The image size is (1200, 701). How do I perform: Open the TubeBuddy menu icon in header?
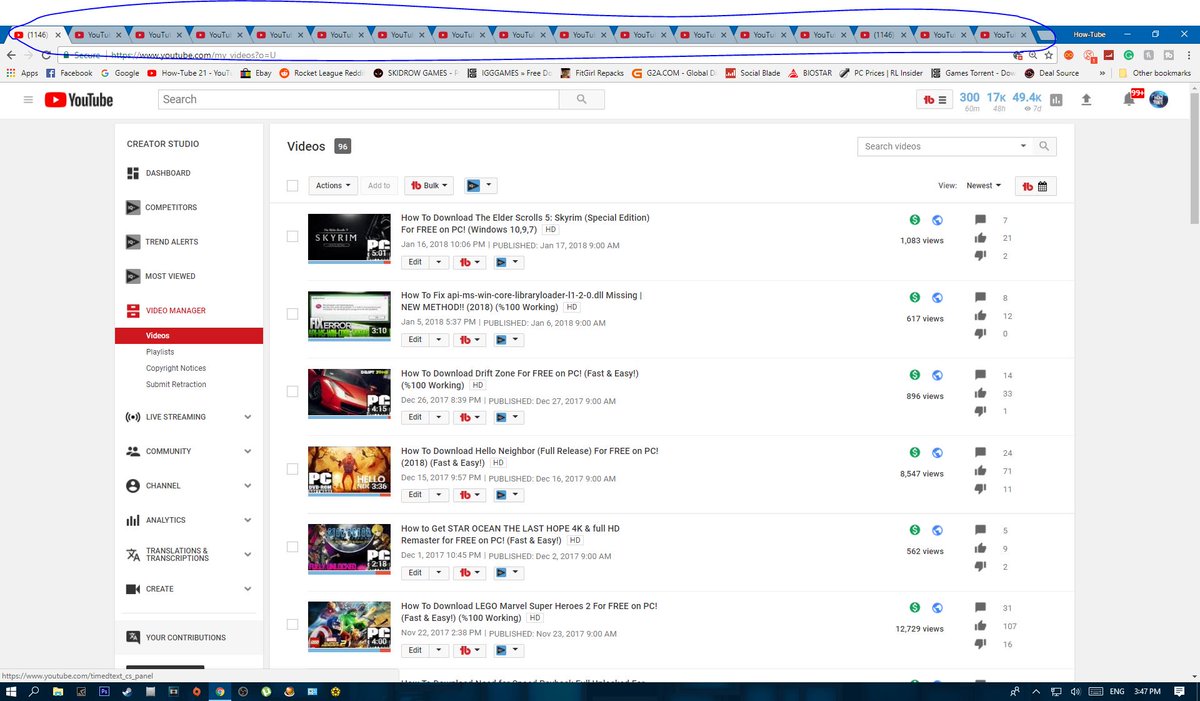(x=934, y=99)
